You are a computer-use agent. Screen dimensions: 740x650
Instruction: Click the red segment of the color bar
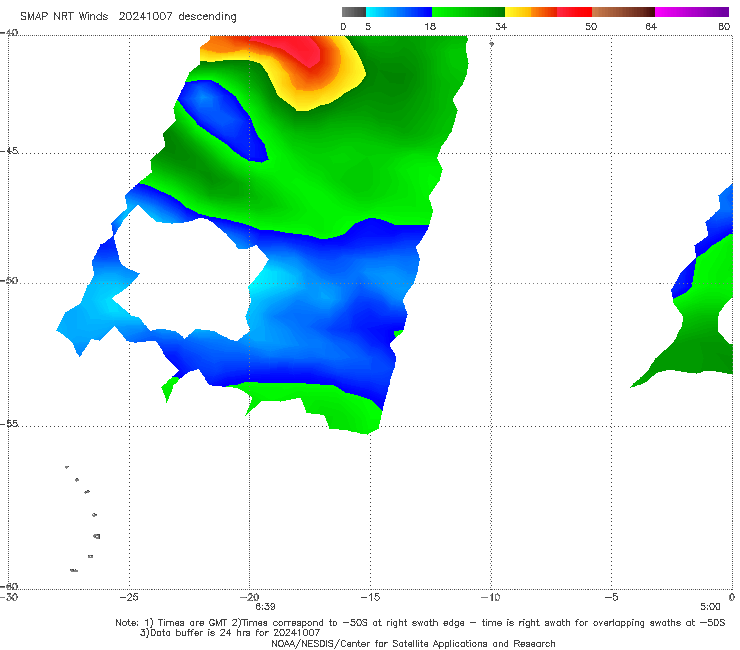[x=574, y=12]
